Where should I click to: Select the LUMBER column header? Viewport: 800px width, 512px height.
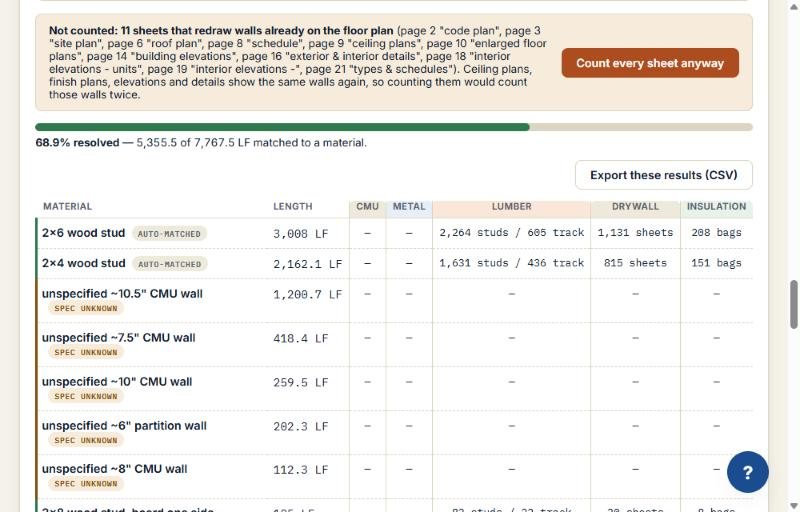[x=511, y=207]
